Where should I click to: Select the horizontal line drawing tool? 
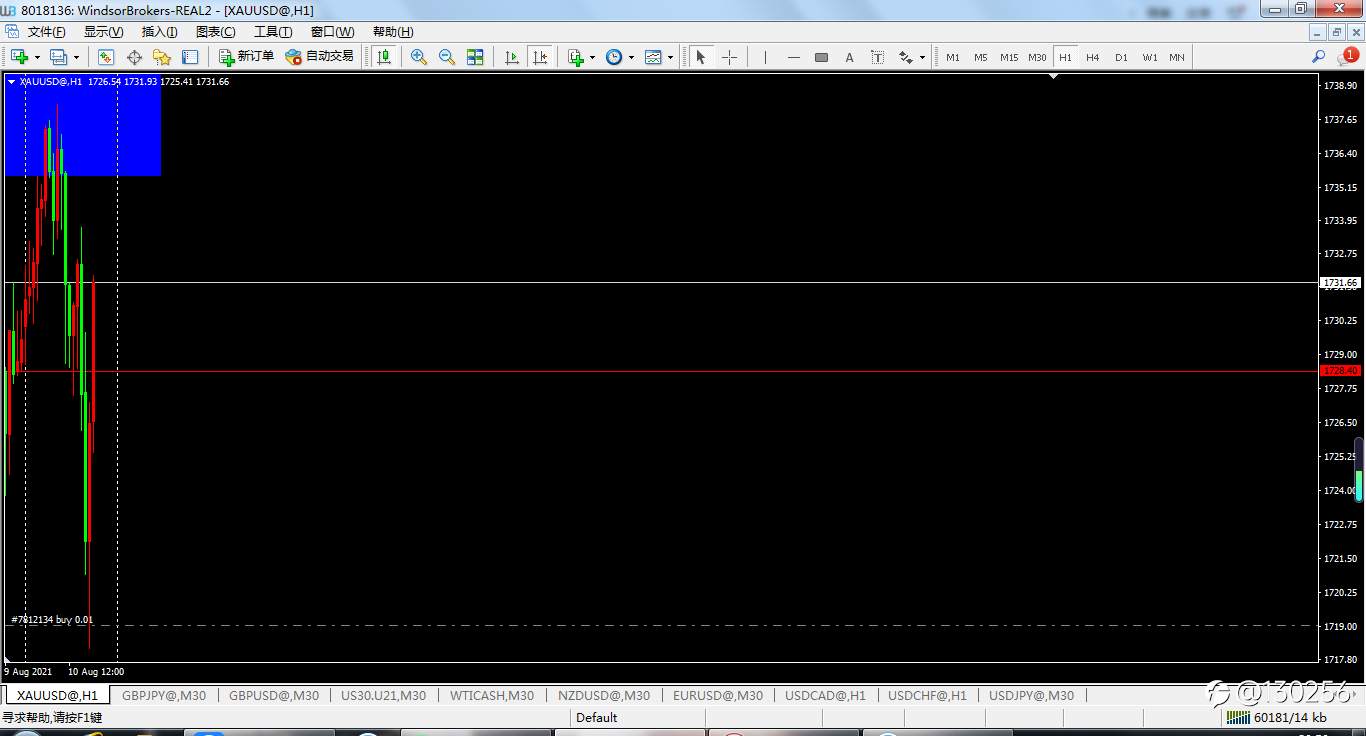(x=793, y=57)
